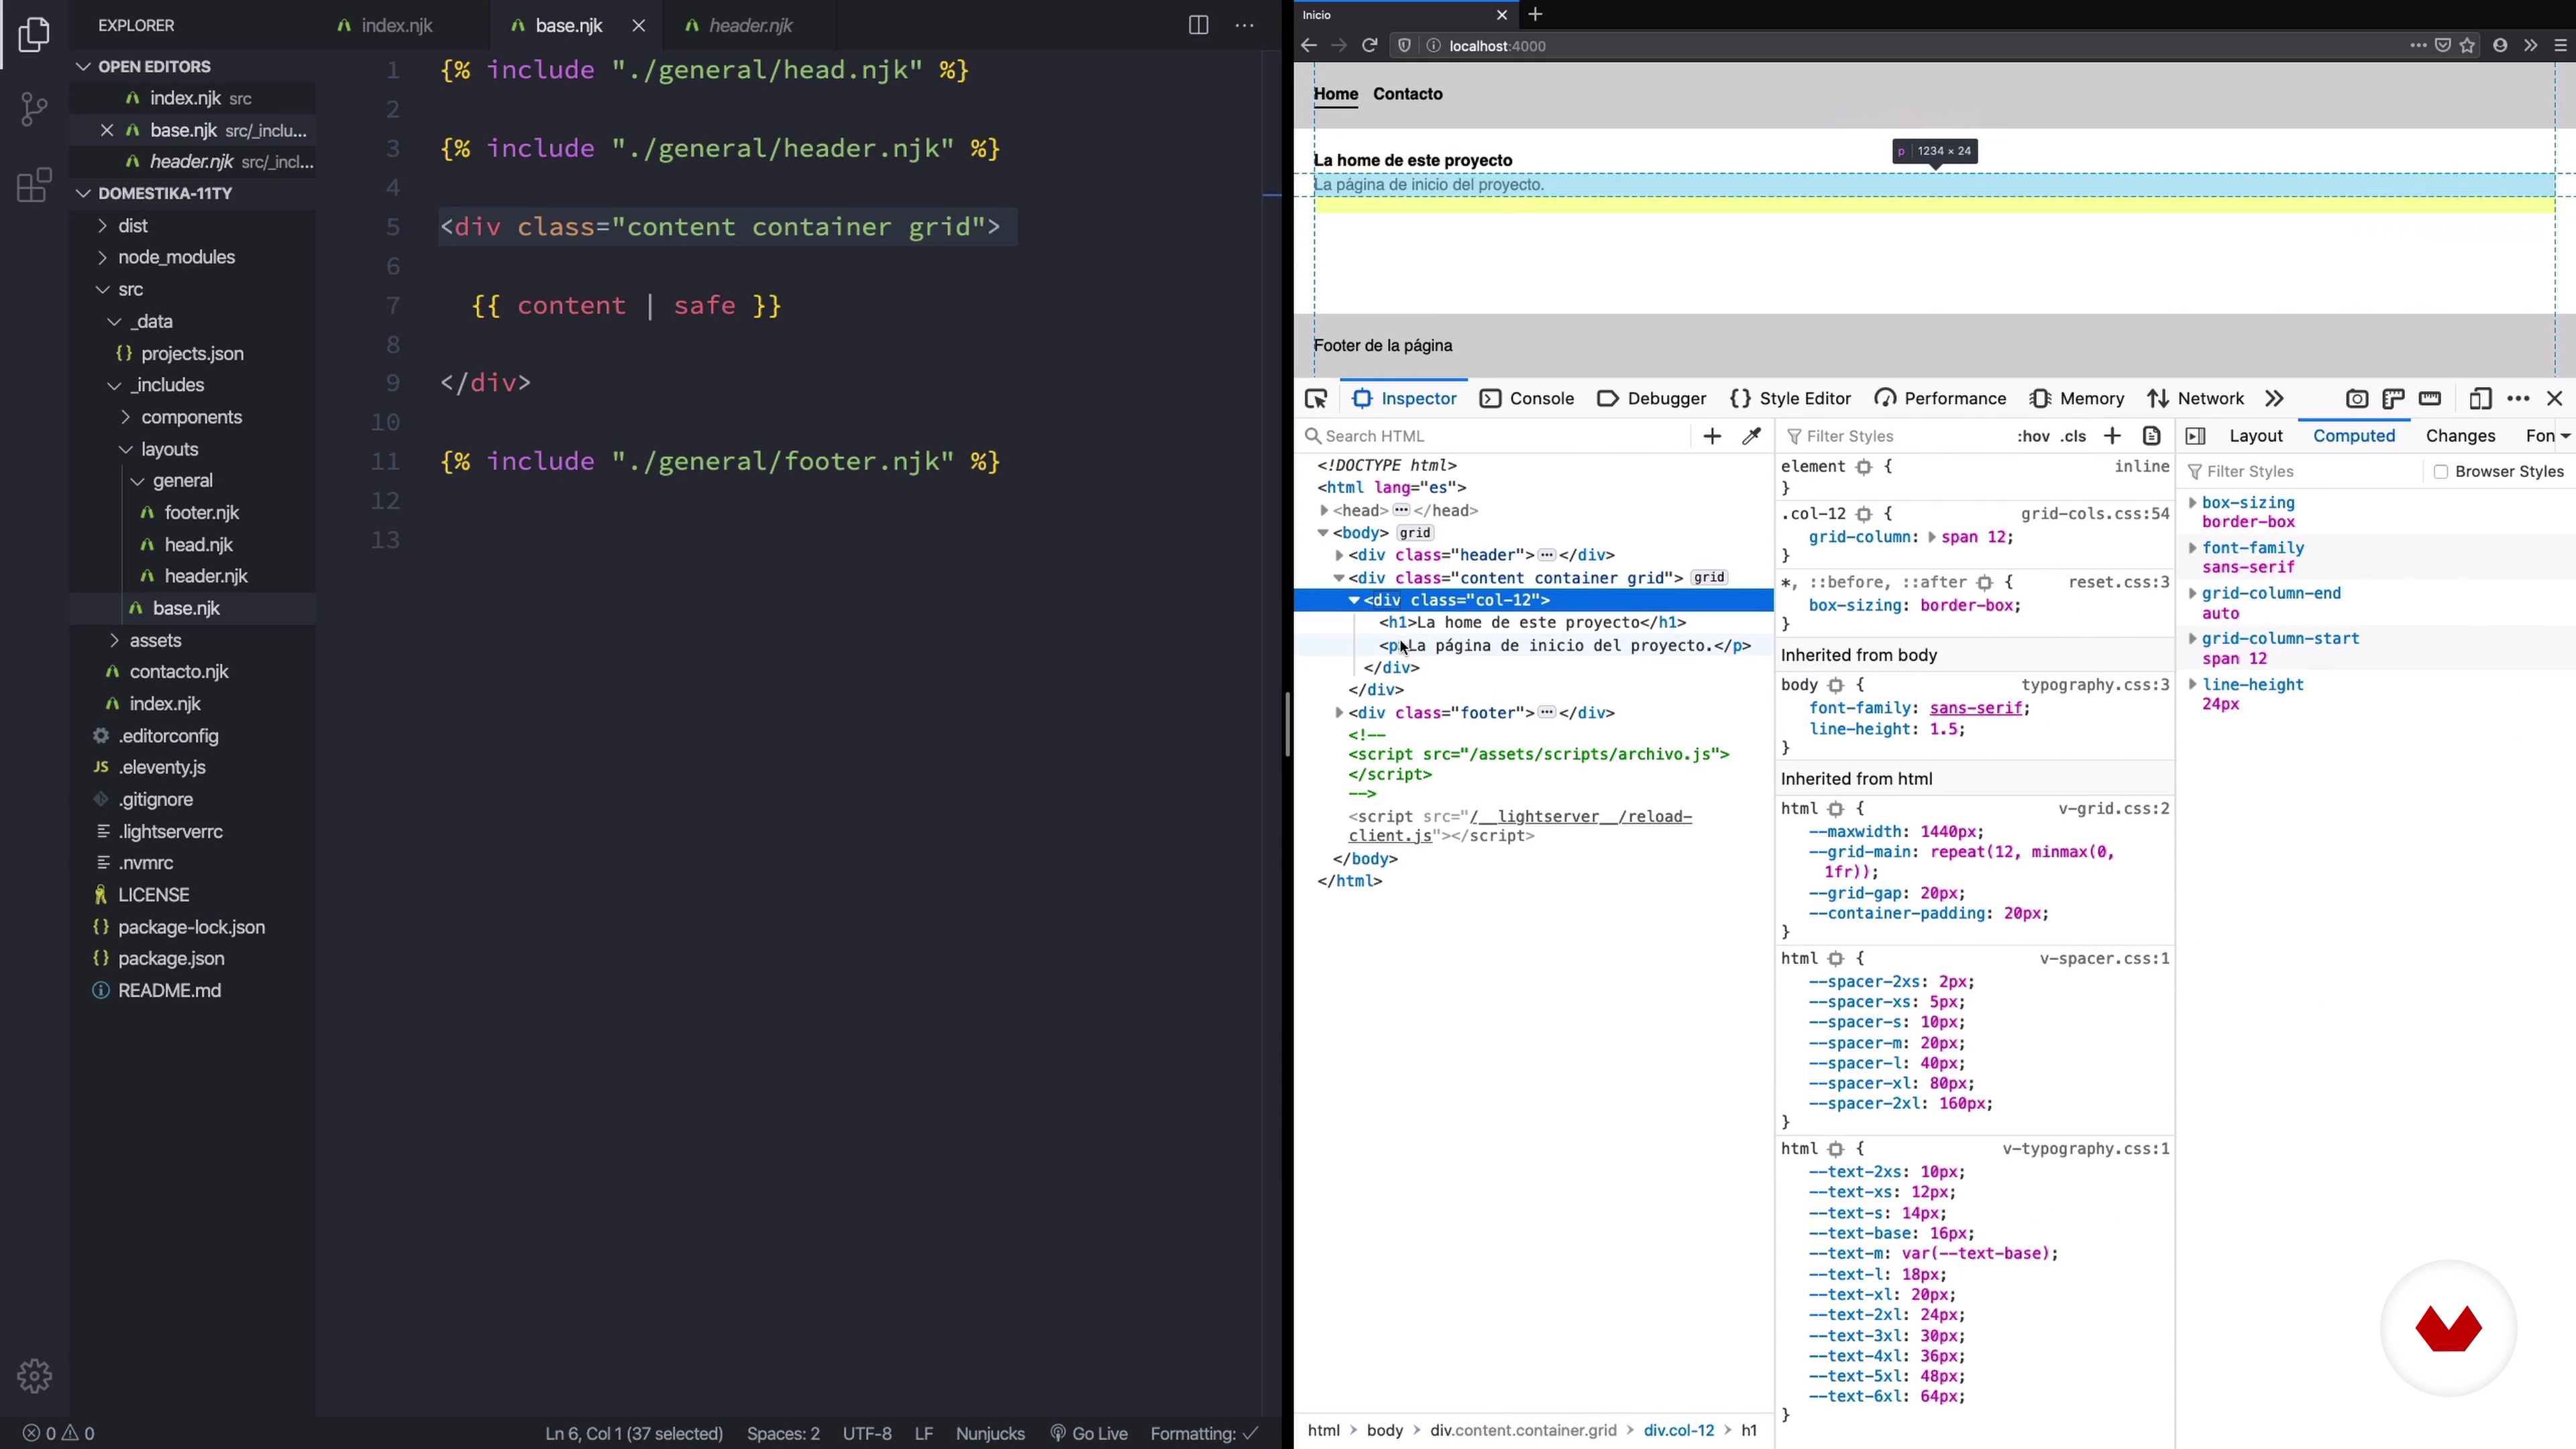This screenshot has width=2576, height=1449.
Task: Split the editor to the right
Action: (x=1198, y=25)
